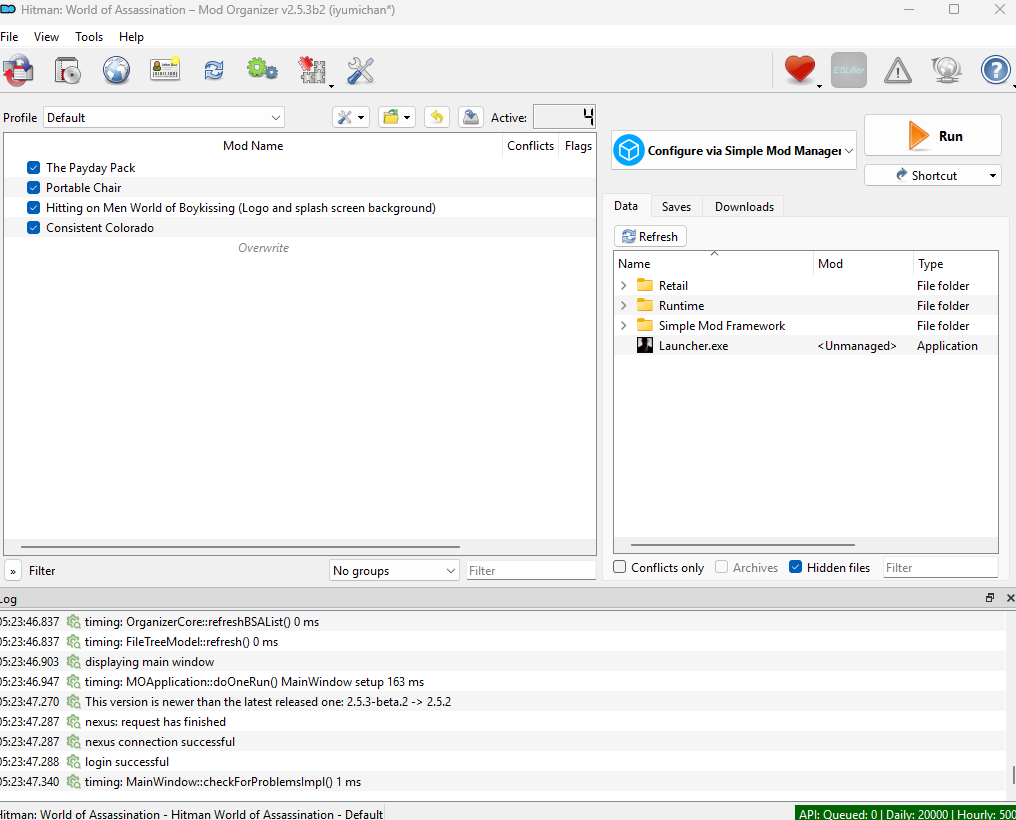1016x820 pixels.
Task: Open the Profile dropdown showing Default
Action: [164, 118]
